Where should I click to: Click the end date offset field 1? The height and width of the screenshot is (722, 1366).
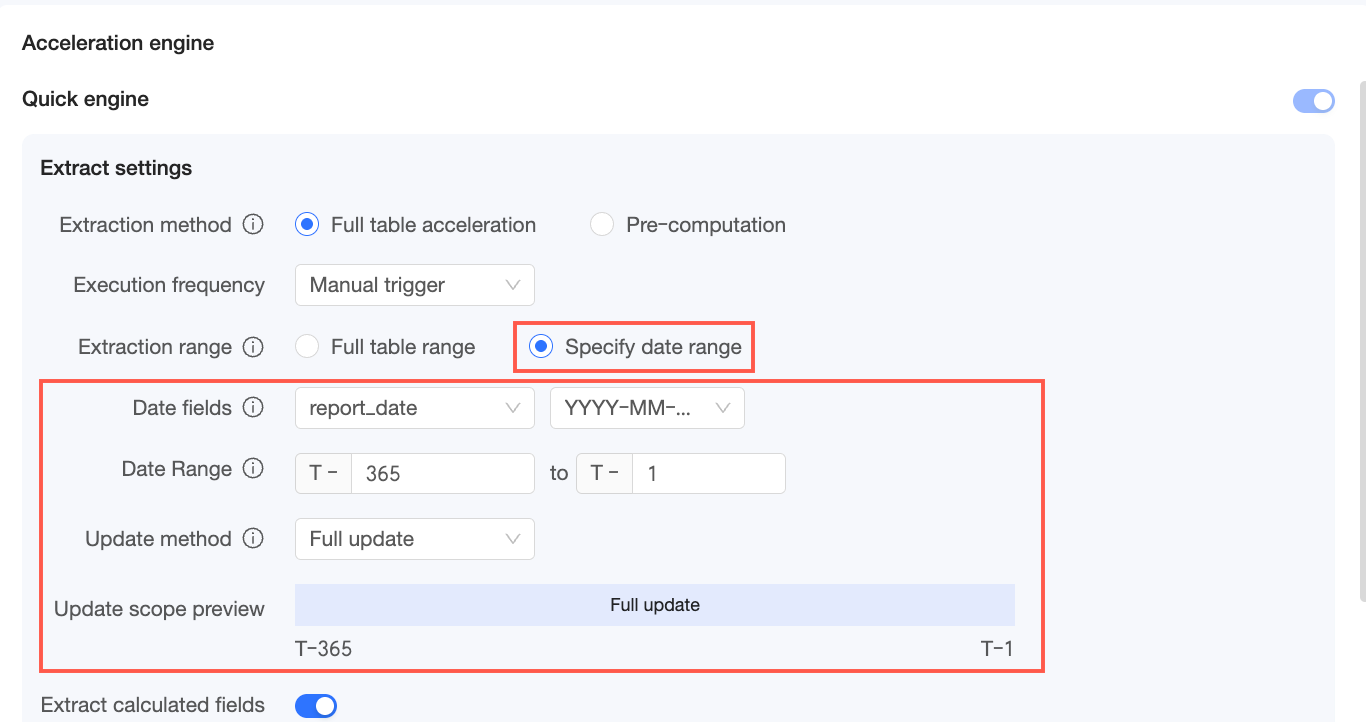708,473
